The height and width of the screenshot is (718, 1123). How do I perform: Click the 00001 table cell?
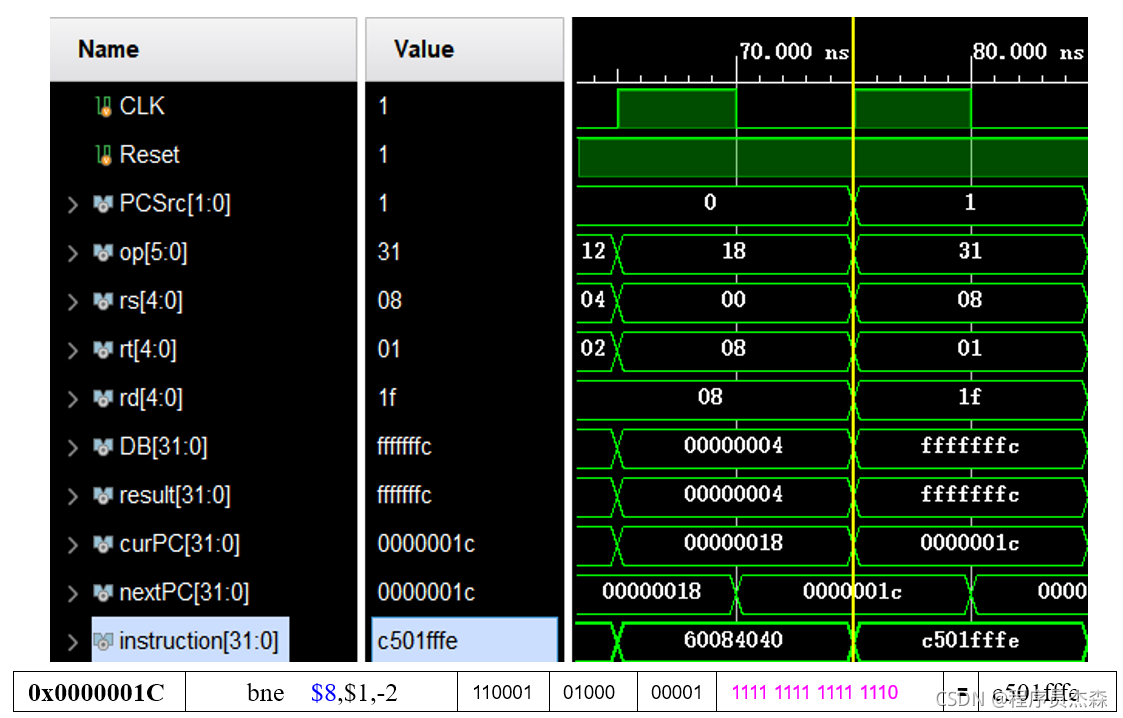point(677,692)
